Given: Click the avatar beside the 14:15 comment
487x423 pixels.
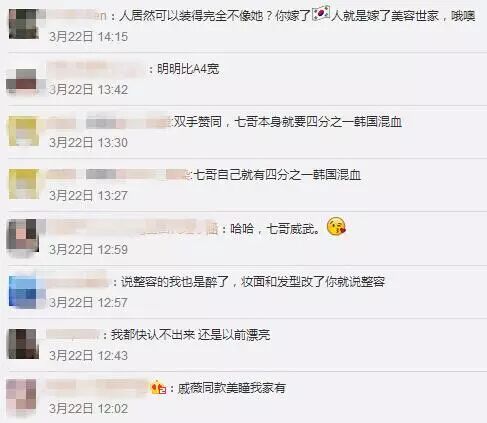Looking at the screenshot, I should (23, 24).
